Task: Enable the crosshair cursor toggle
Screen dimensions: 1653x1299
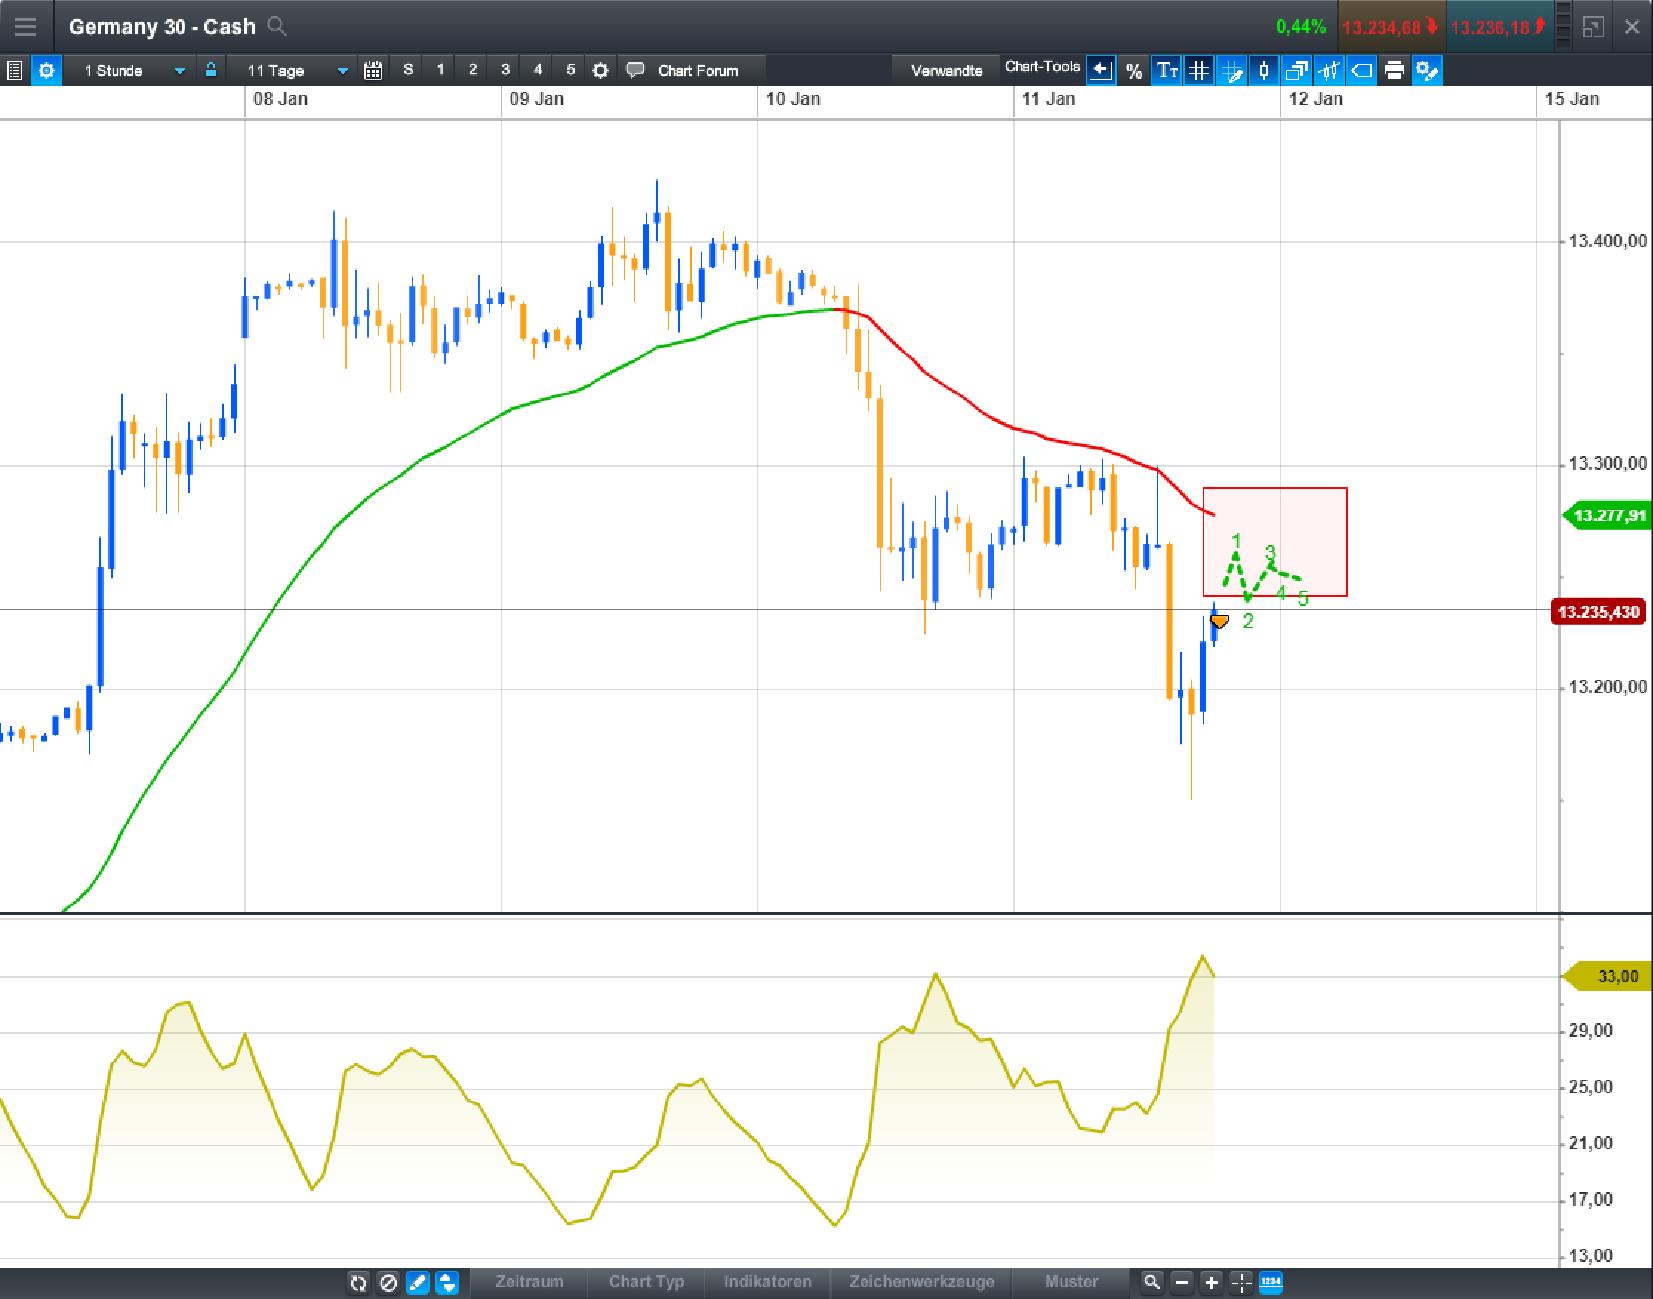Action: pos(1232,71)
